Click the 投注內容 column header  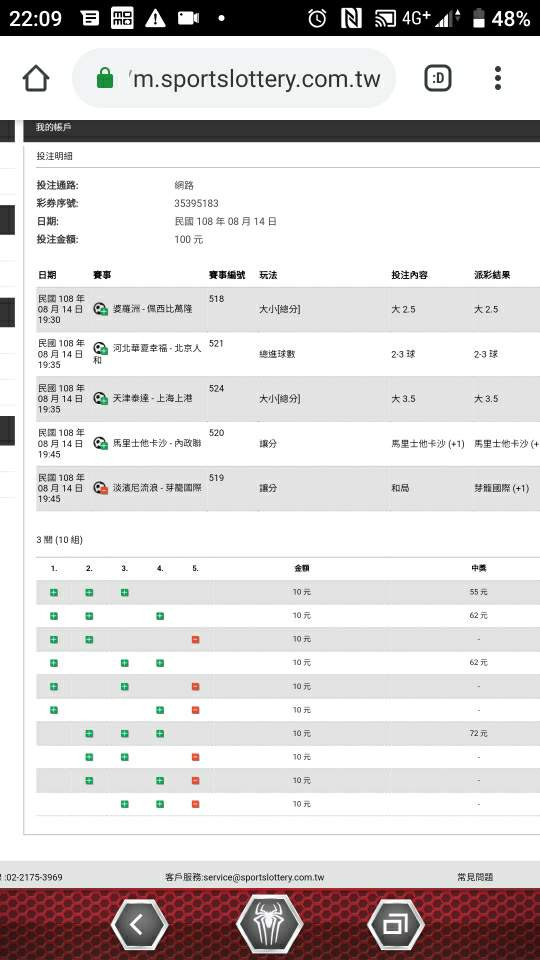click(410, 276)
